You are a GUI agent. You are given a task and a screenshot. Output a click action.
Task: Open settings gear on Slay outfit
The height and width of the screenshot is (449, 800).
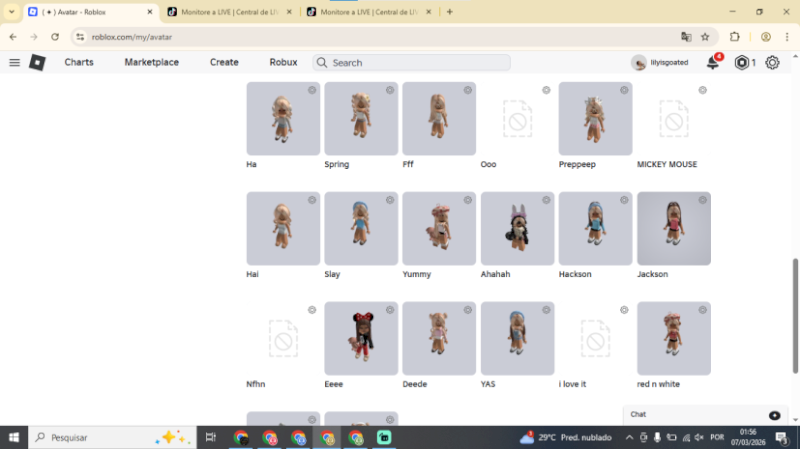tap(390, 200)
